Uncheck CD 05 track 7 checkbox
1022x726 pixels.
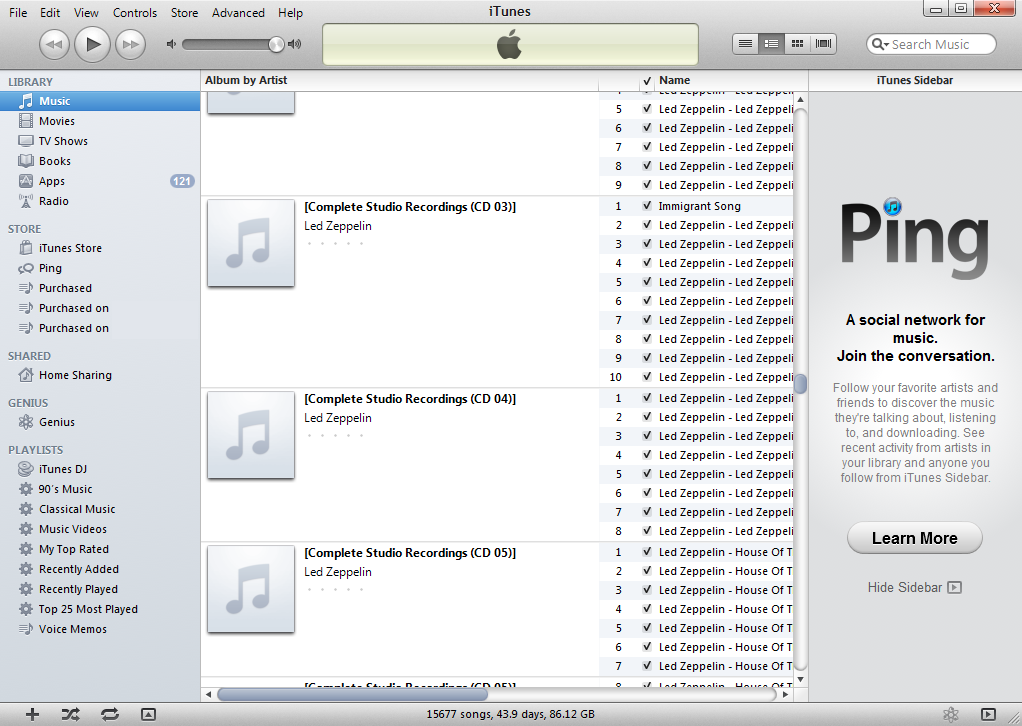(647, 666)
